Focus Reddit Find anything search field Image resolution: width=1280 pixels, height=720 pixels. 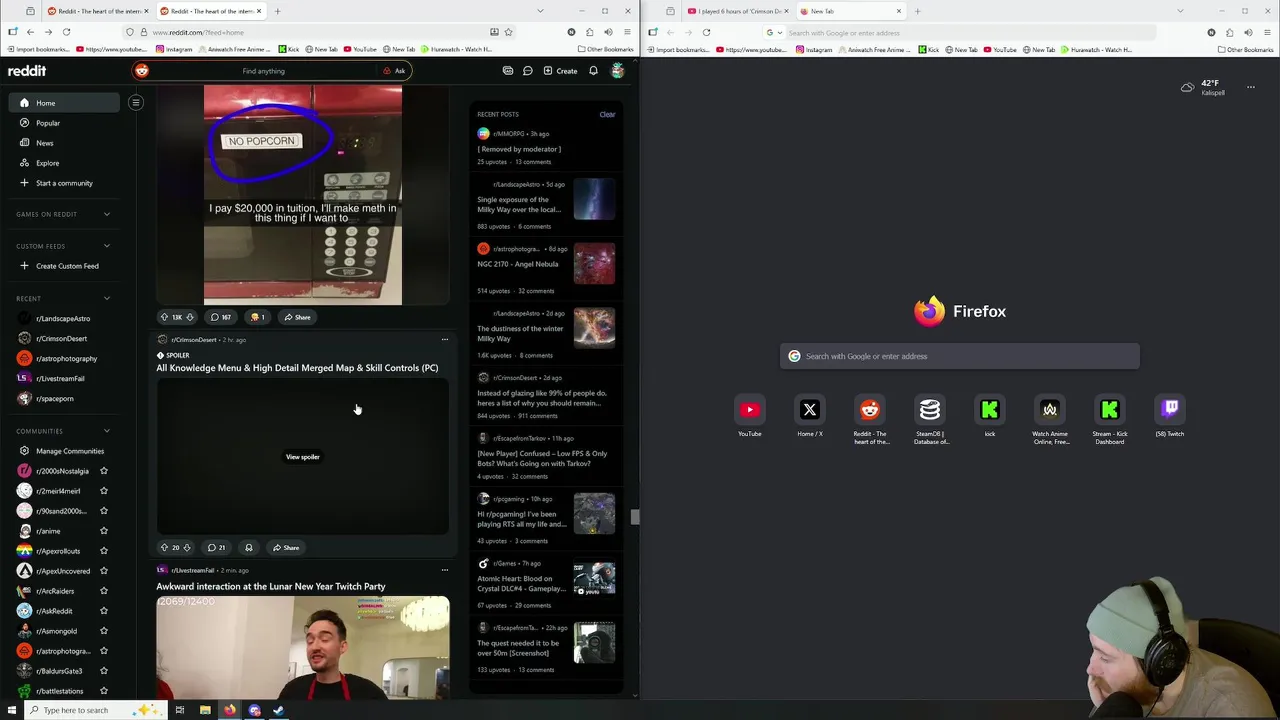(x=263, y=71)
